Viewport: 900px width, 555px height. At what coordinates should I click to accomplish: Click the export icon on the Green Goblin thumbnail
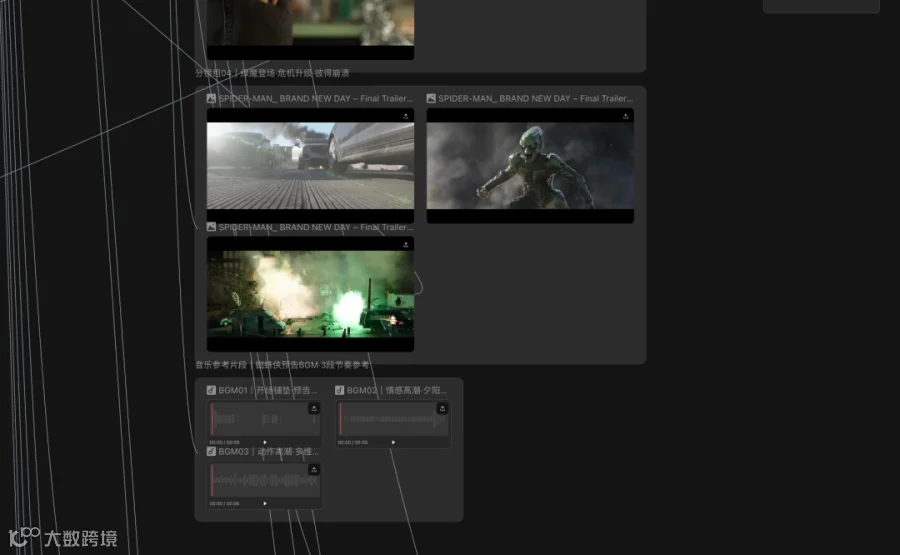point(626,116)
